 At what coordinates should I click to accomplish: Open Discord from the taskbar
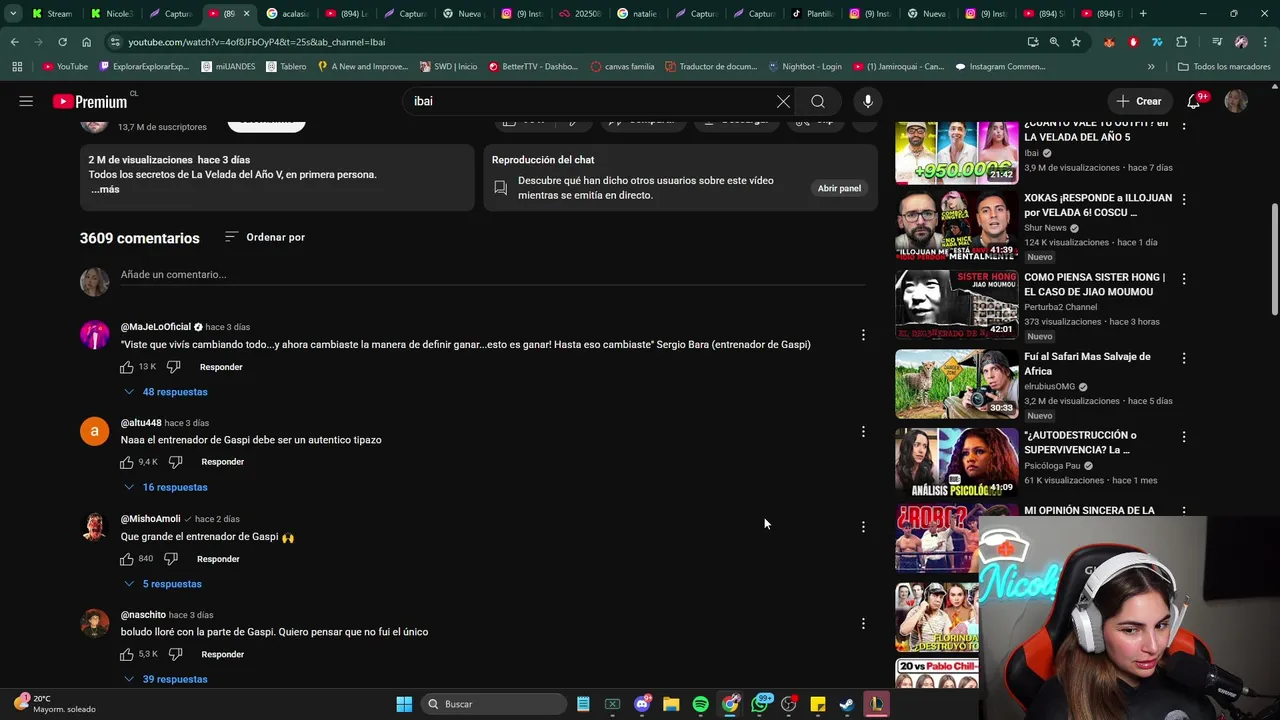point(642,704)
